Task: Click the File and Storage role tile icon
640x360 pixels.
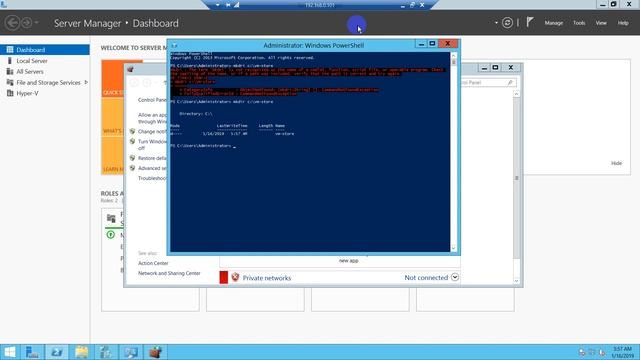Action: (111, 218)
